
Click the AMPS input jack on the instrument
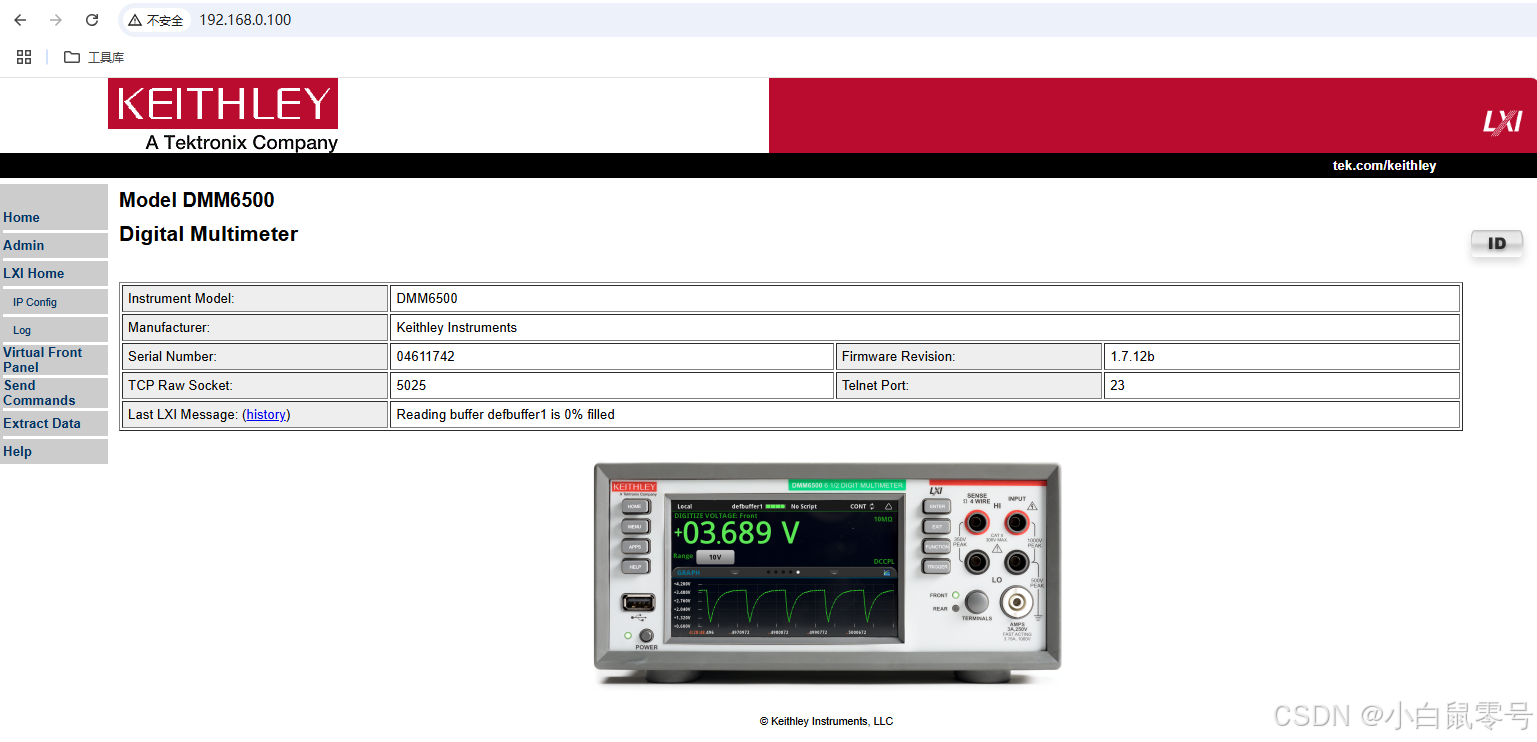(1017, 602)
